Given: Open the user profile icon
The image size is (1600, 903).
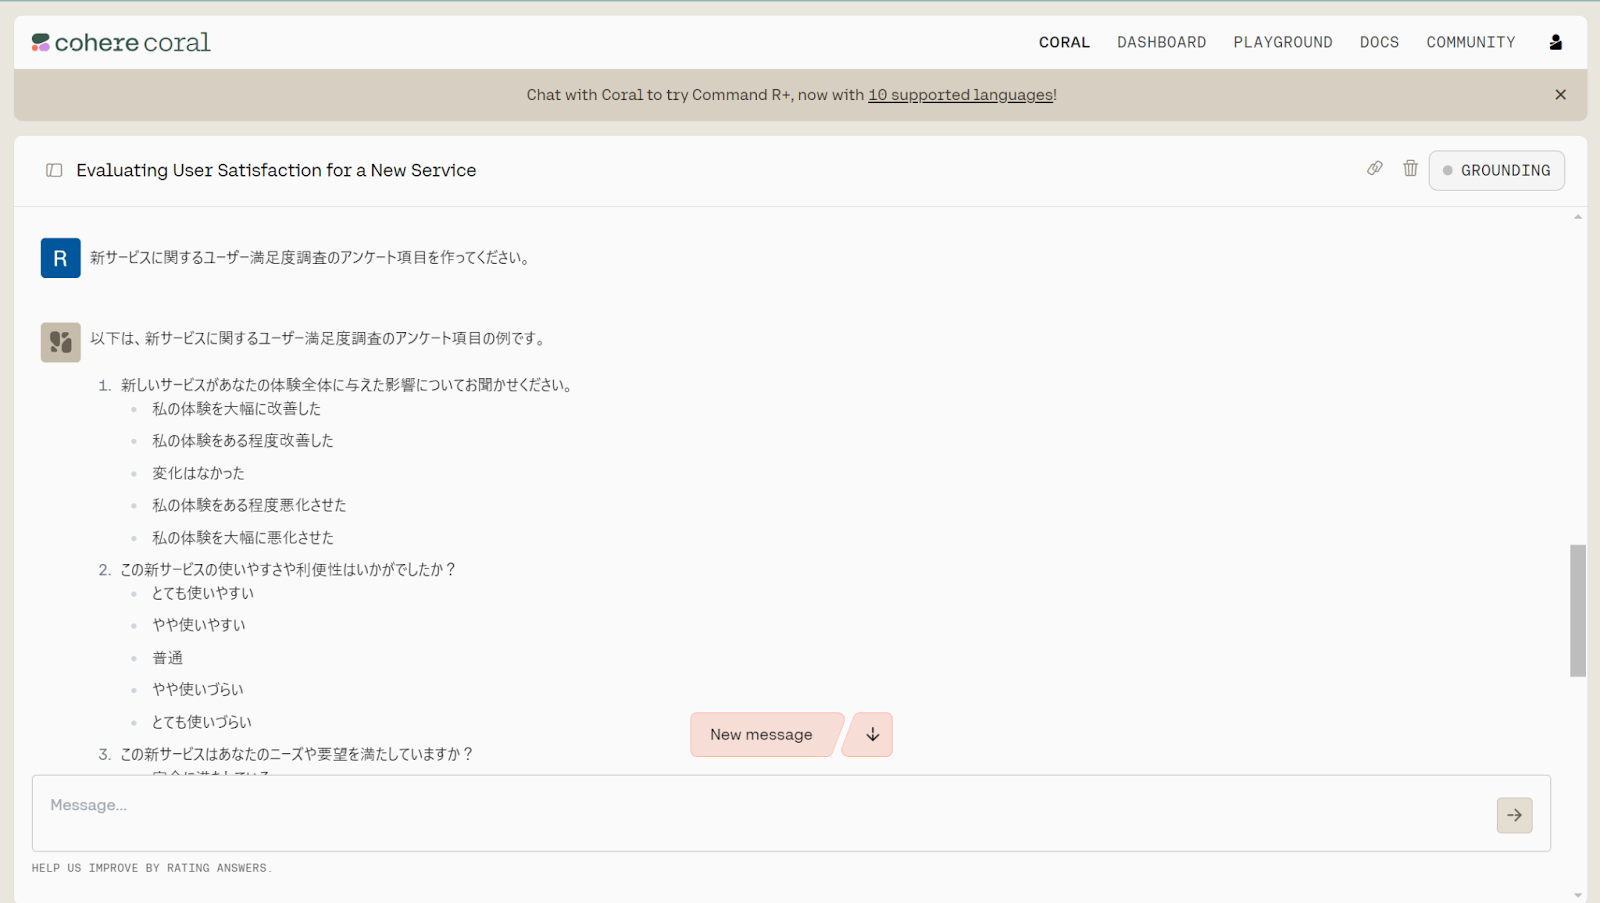Looking at the screenshot, I should (1555, 42).
